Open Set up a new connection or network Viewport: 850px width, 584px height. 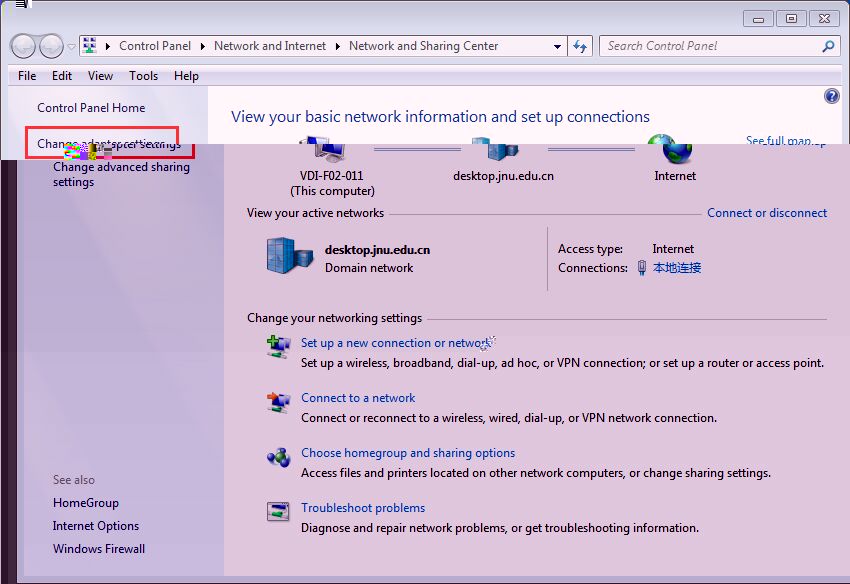[x=395, y=343]
